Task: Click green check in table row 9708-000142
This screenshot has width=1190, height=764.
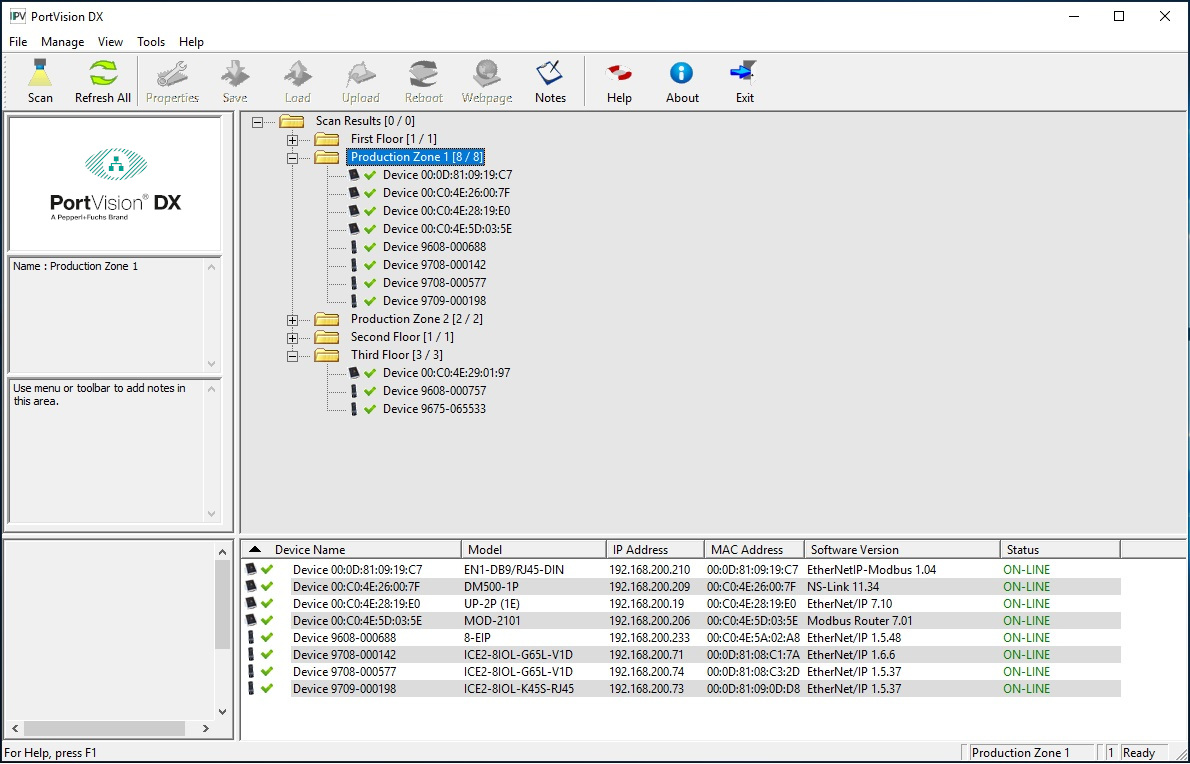Action: (x=267, y=655)
